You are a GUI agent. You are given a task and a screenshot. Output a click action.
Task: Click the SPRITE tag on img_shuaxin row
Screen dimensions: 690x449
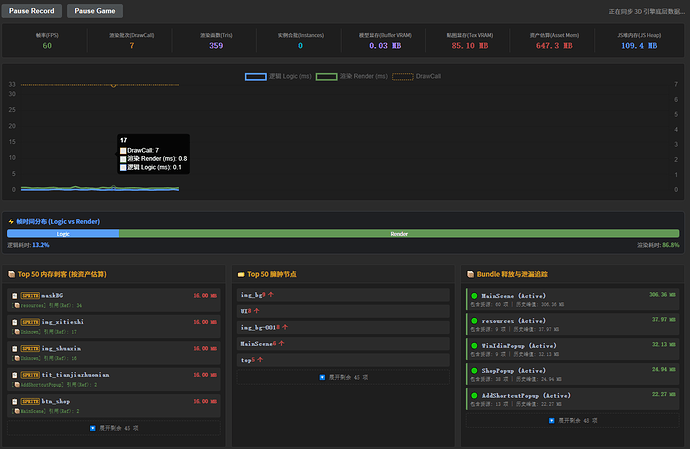(x=30, y=349)
